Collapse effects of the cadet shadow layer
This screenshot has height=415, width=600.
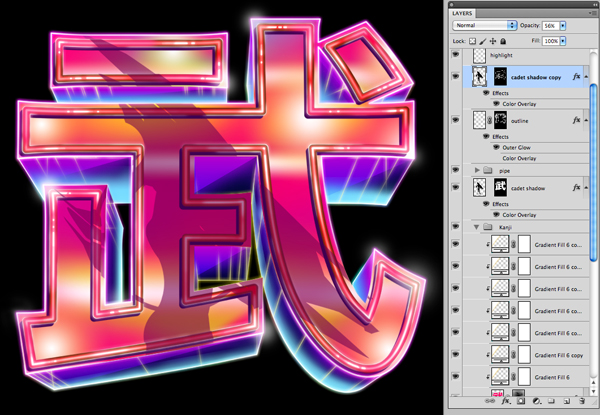click(x=586, y=188)
